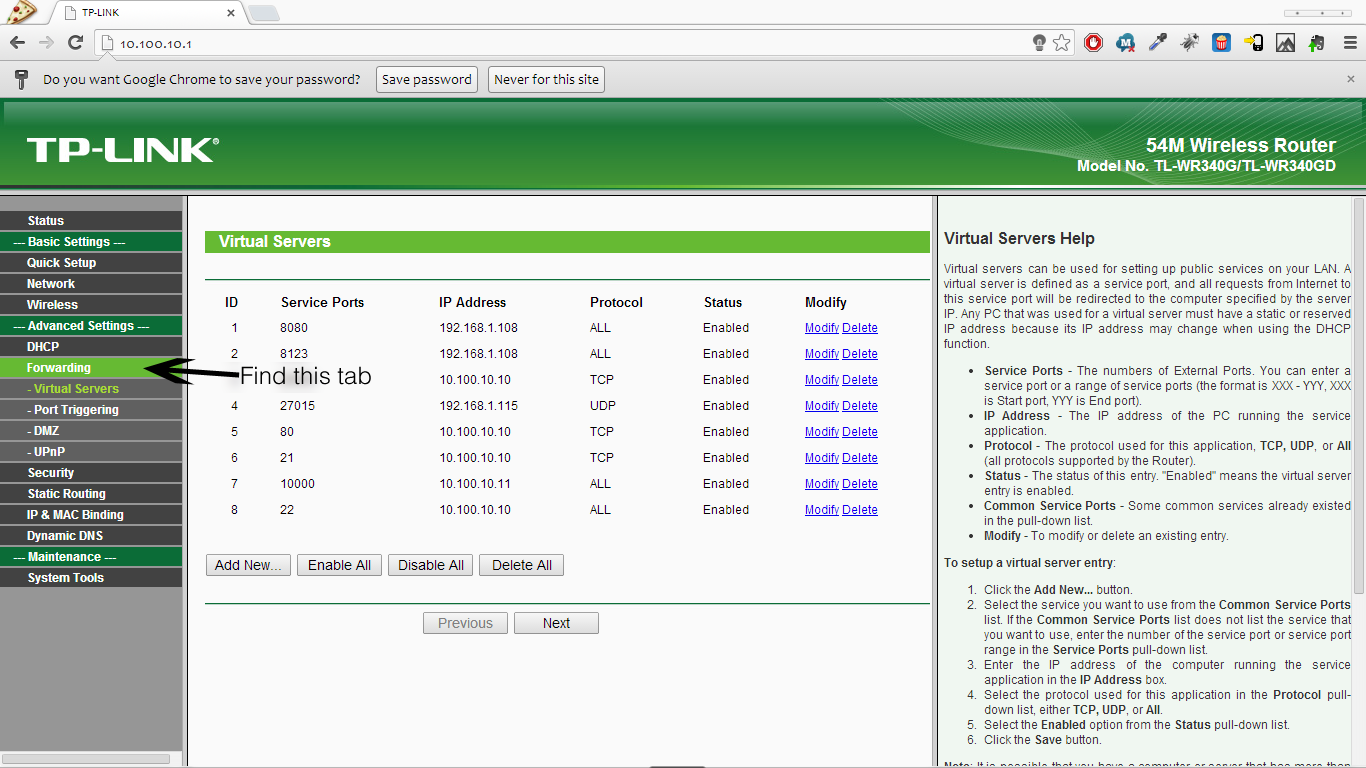Open Quick Setup in the sidebar
Image resolution: width=1366 pixels, height=768 pixels.
(91, 263)
